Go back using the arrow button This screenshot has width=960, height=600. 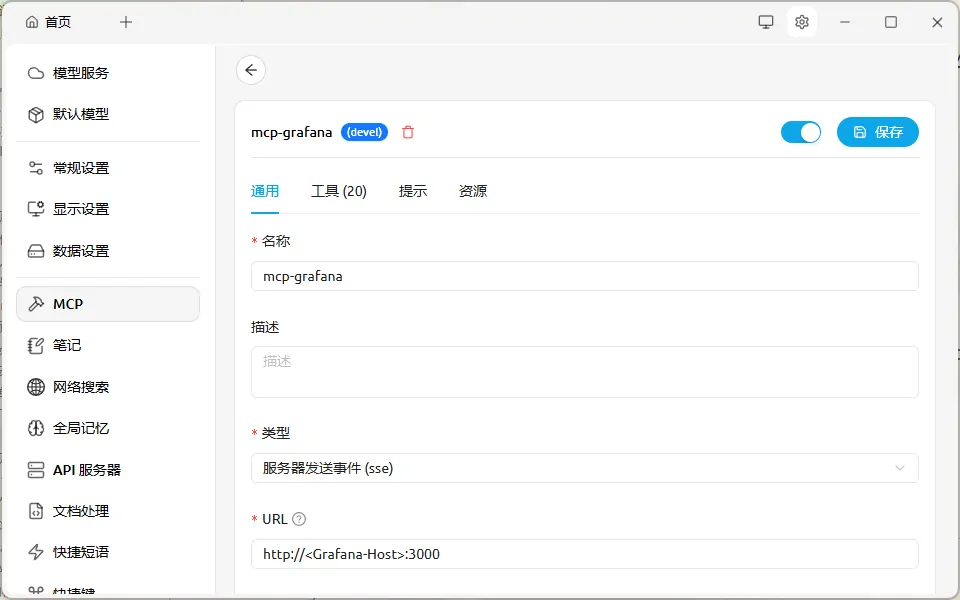pos(251,70)
